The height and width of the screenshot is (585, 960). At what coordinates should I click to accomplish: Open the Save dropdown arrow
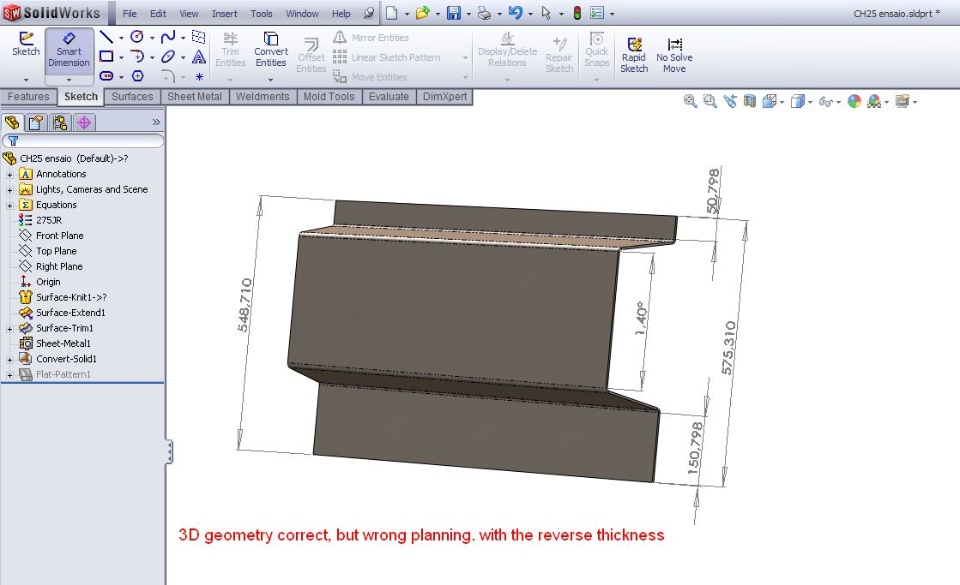pyautogui.click(x=468, y=13)
